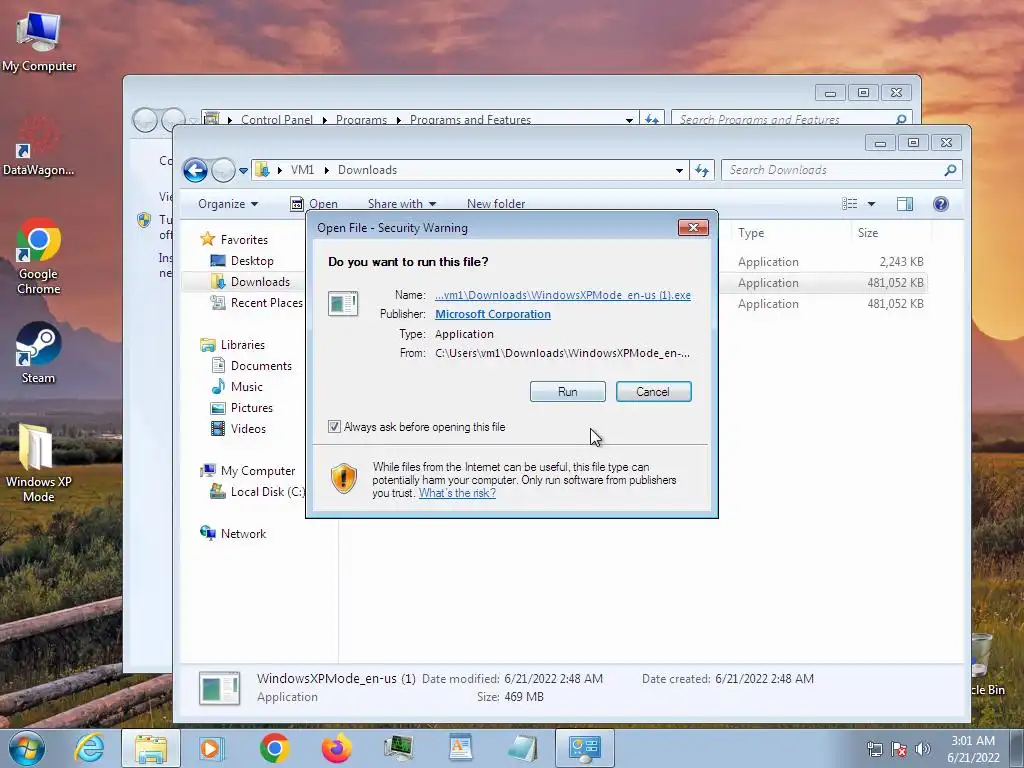Open WordPad-style taskbar icon with letter A
1024x768 pixels.
(x=460, y=748)
